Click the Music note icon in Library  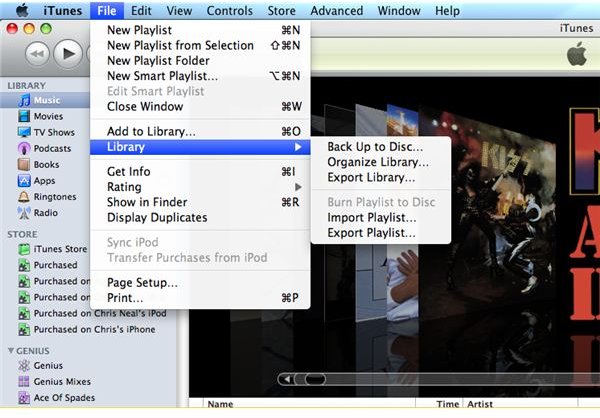(x=24, y=100)
